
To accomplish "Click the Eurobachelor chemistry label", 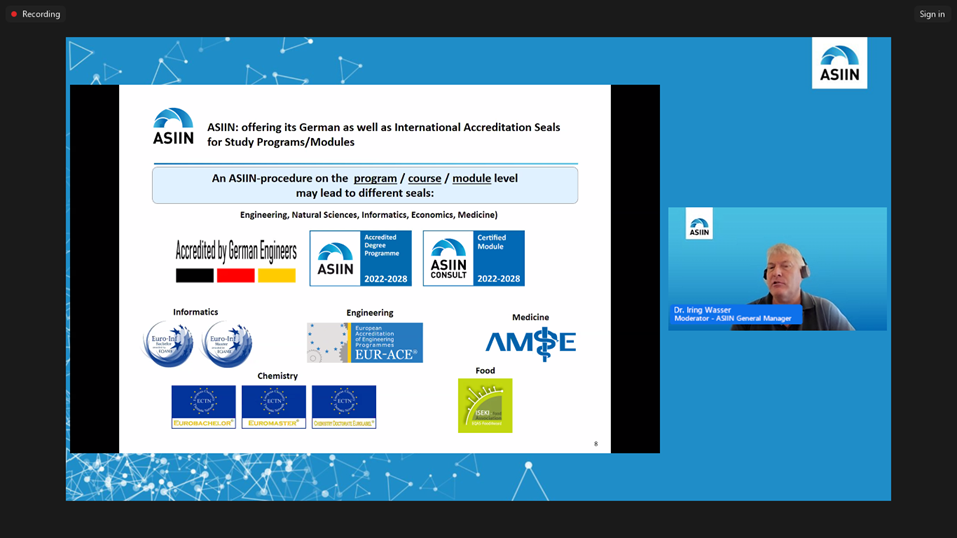I will 203,407.
